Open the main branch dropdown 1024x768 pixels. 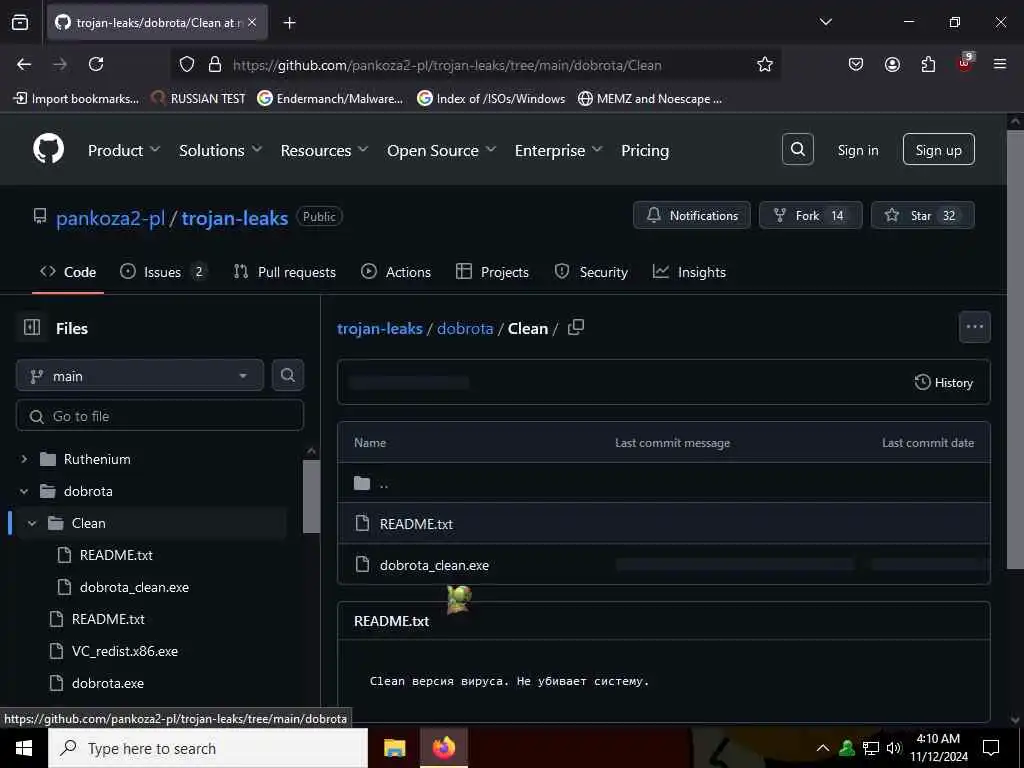pos(140,375)
